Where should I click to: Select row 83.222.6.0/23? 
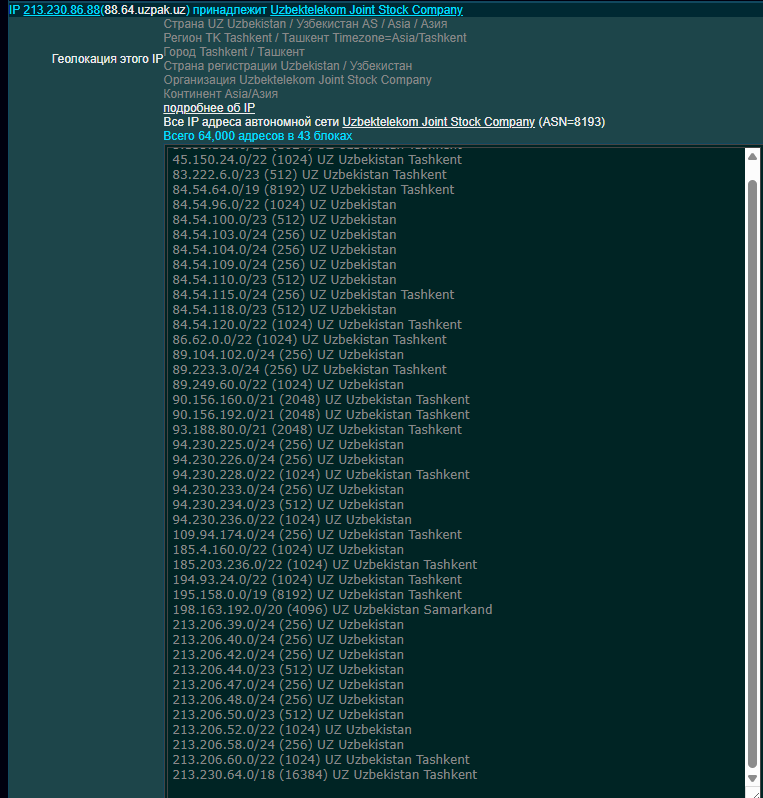click(309, 175)
